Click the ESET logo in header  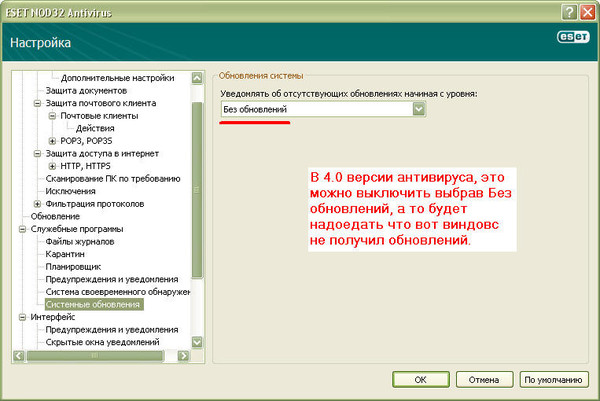click(573, 37)
